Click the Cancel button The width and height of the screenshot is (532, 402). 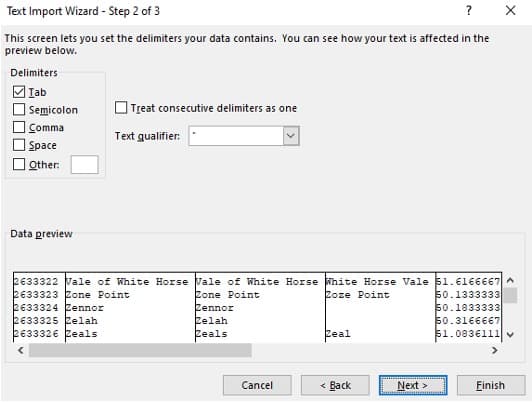point(257,385)
